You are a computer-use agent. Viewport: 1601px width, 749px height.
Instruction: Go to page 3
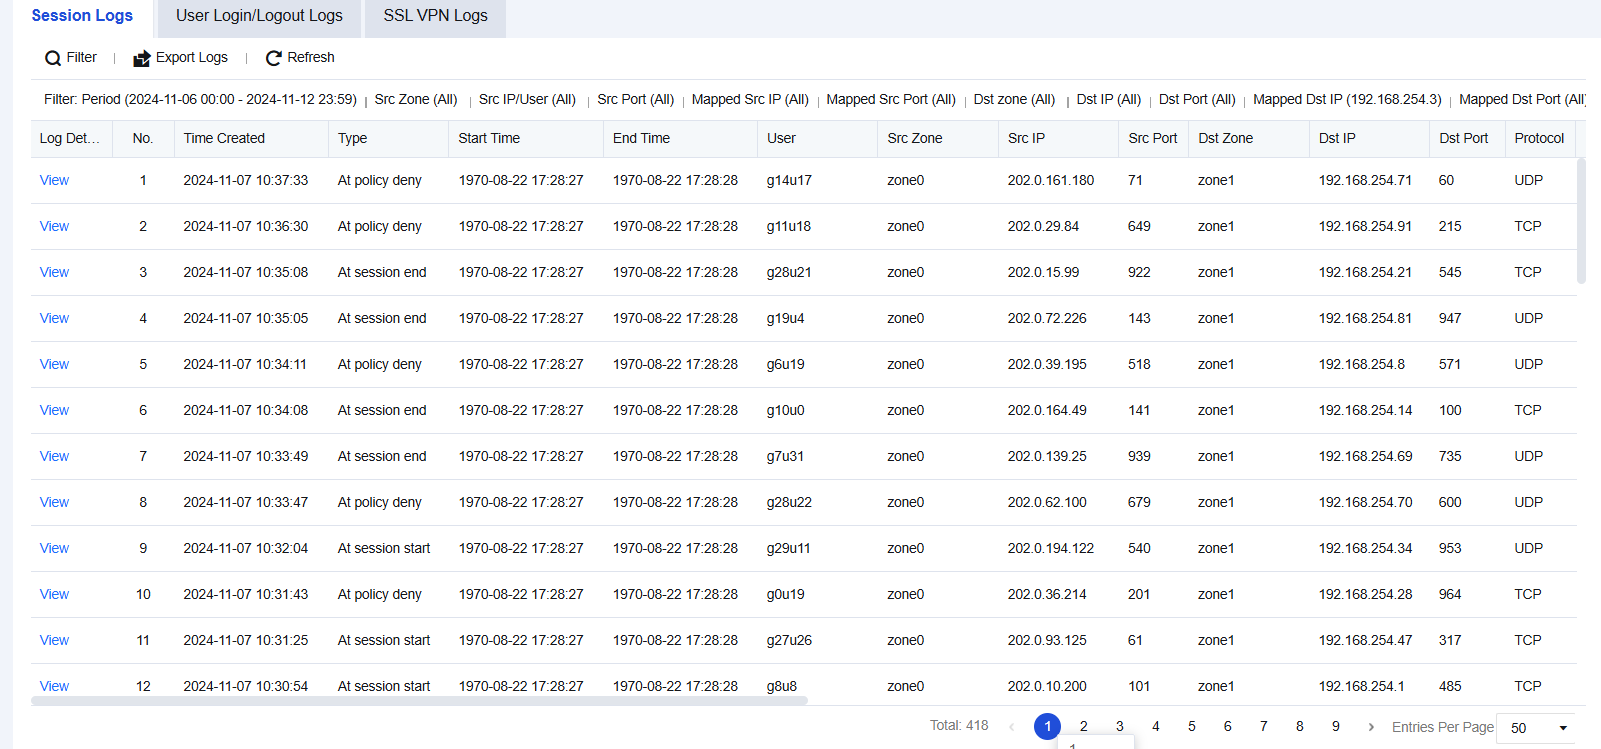pyautogui.click(x=1119, y=727)
